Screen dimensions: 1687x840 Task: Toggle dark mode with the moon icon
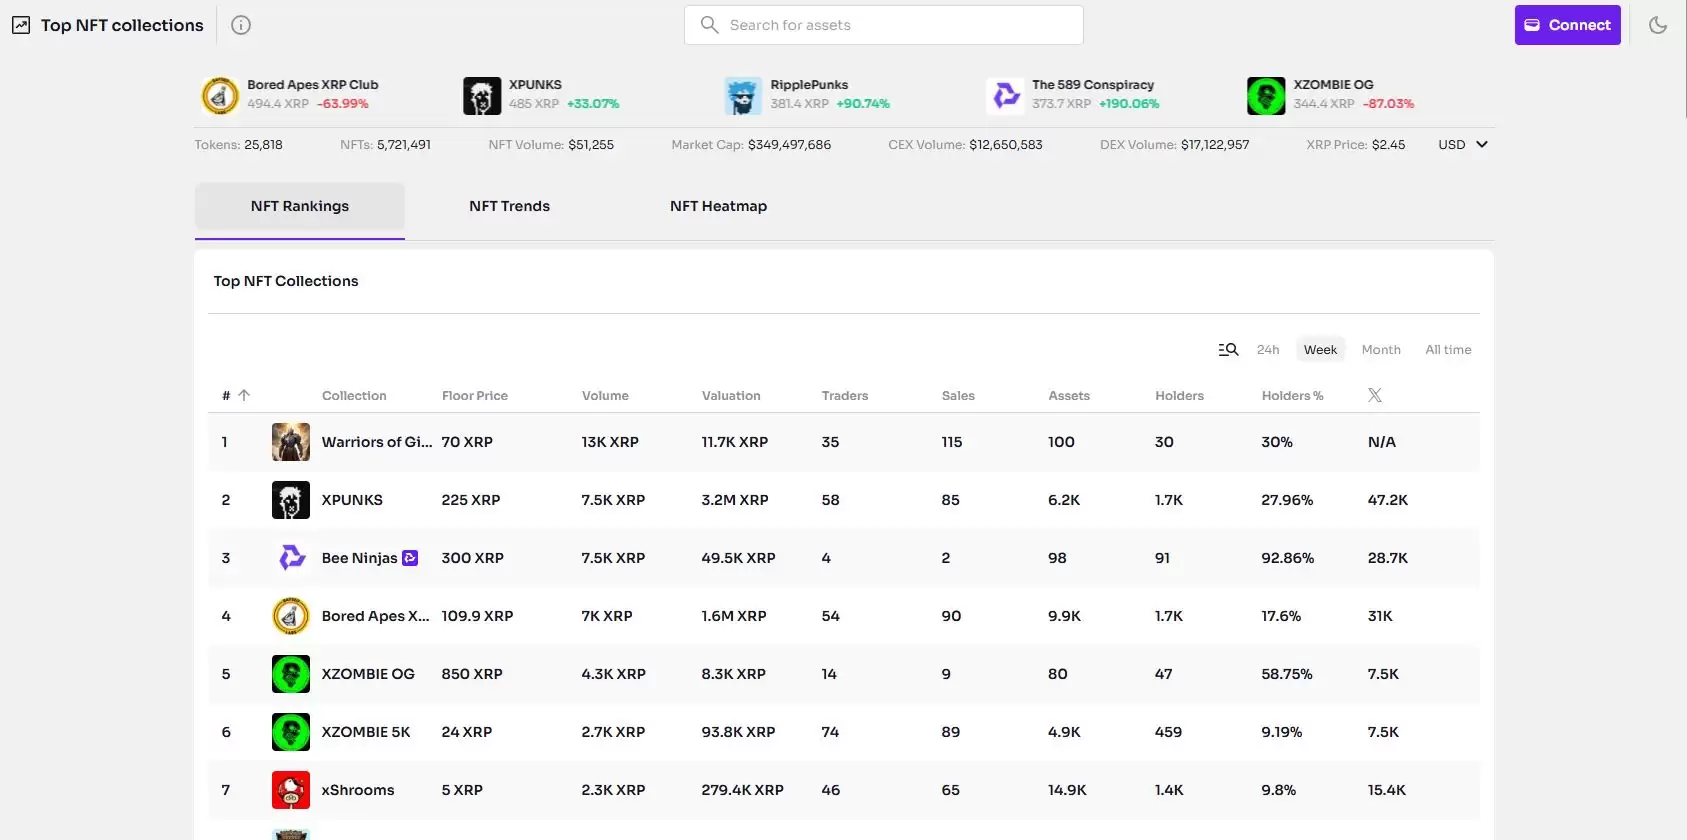point(1658,25)
